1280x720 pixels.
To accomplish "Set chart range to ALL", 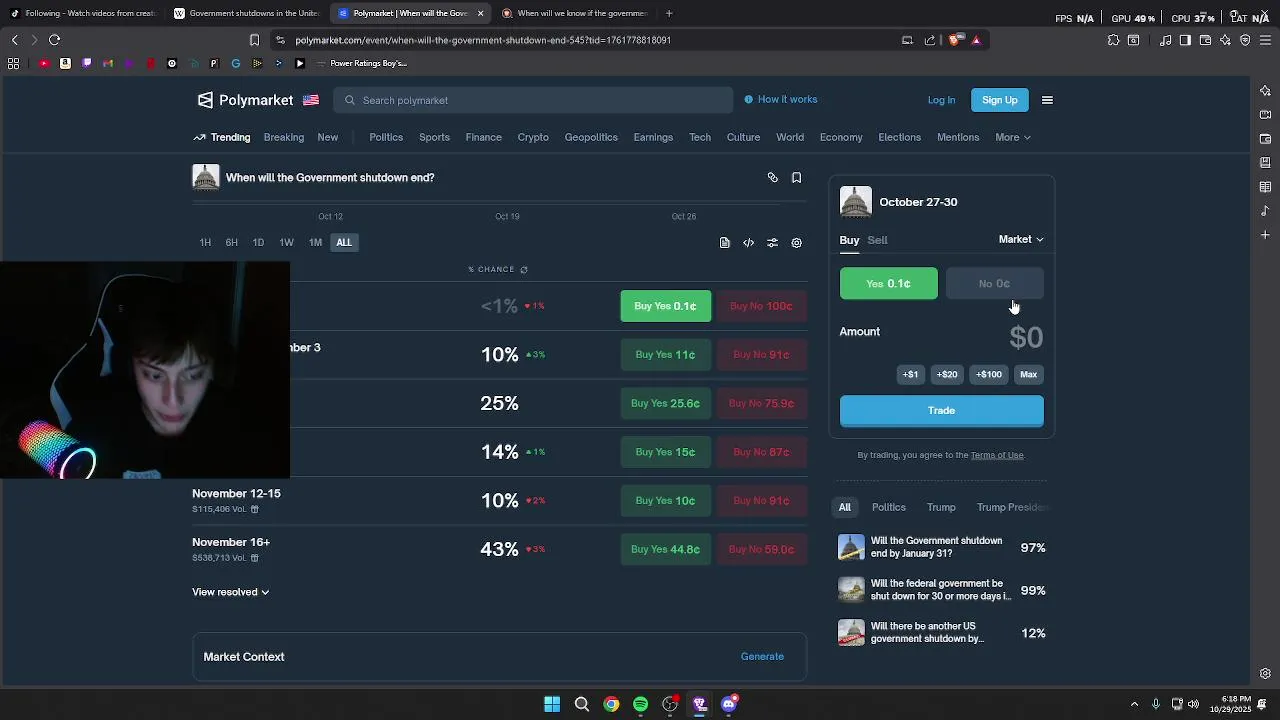I will [x=344, y=243].
